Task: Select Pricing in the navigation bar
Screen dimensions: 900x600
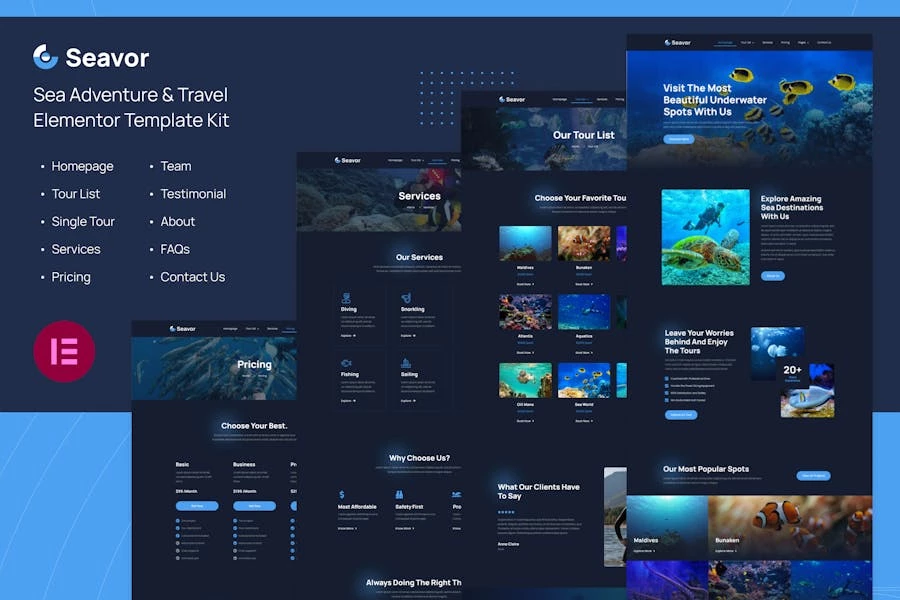Action: (786, 42)
